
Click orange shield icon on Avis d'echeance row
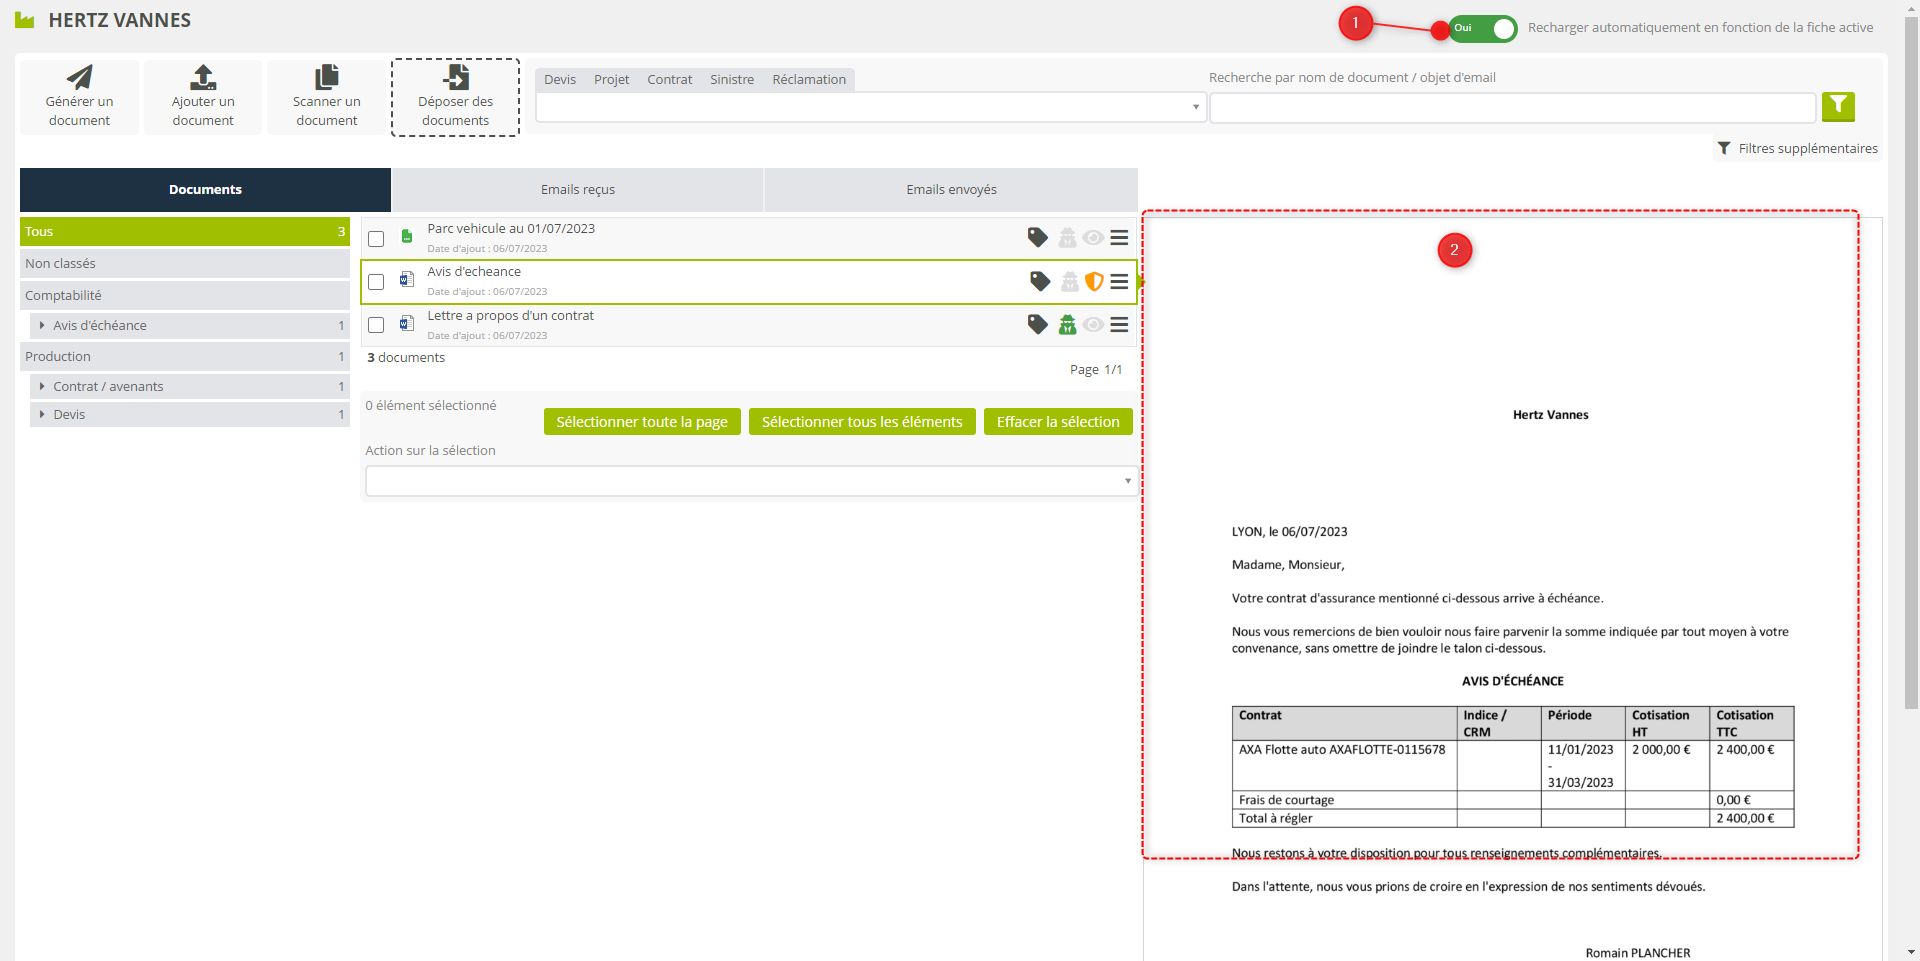[1094, 282]
